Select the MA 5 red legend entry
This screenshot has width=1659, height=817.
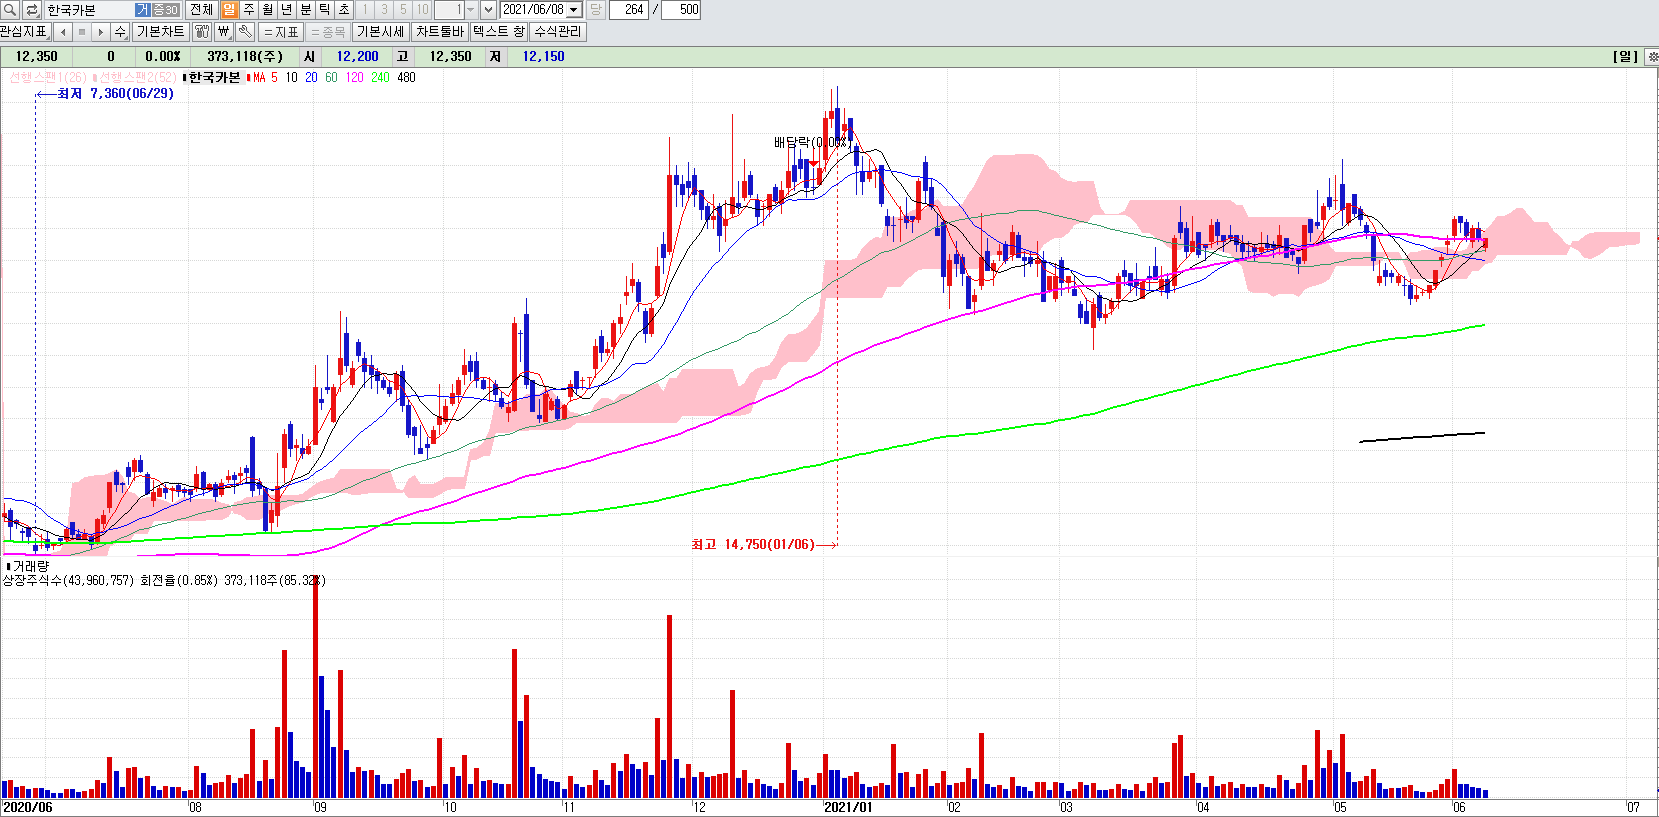[265, 77]
